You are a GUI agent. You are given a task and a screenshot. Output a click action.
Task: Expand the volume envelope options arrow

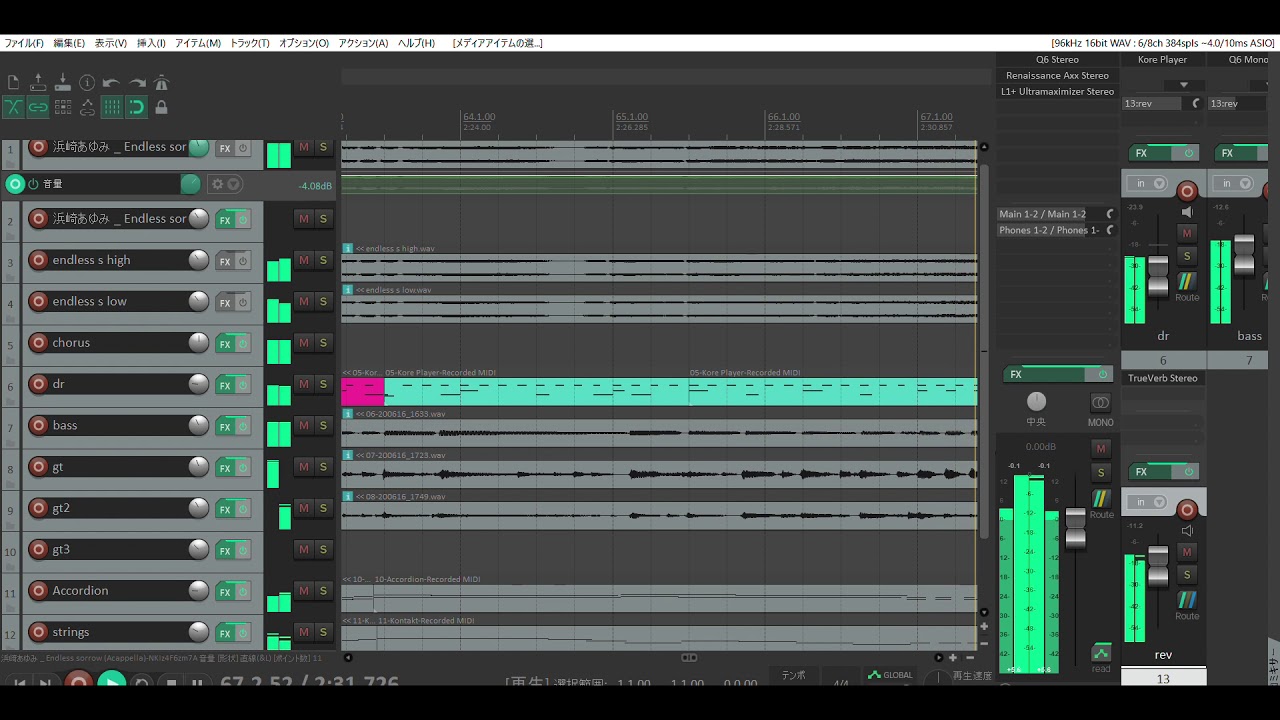coord(233,184)
